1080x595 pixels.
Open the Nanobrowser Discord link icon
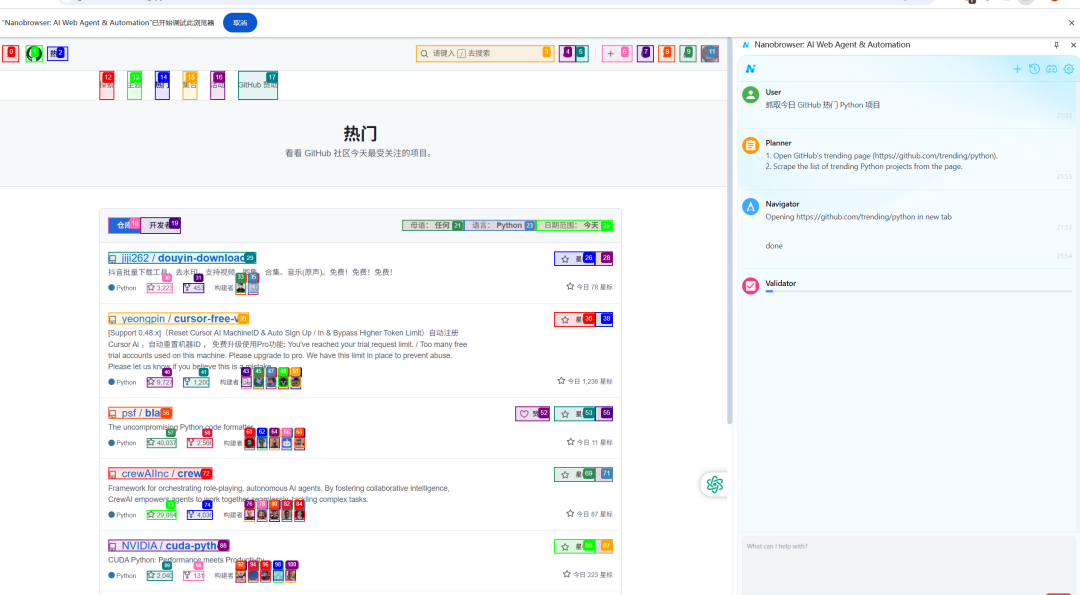[x=1051, y=69]
